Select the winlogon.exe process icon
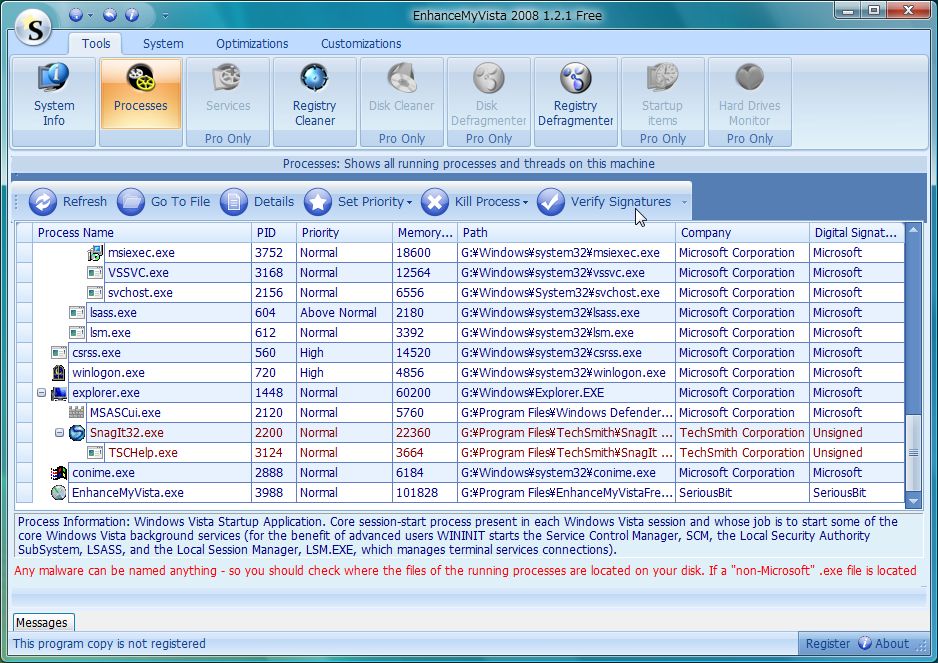The image size is (938, 663). click(59, 373)
